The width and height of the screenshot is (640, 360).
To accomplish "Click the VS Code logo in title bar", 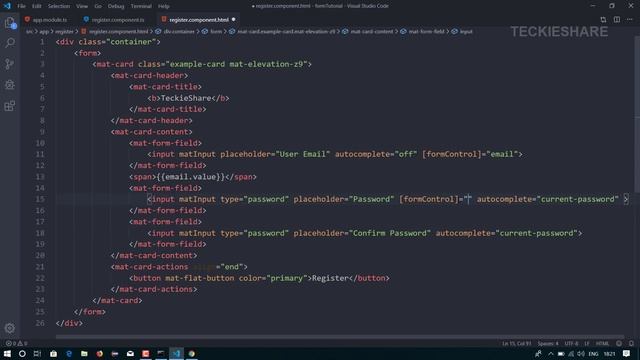I will click(7, 6).
